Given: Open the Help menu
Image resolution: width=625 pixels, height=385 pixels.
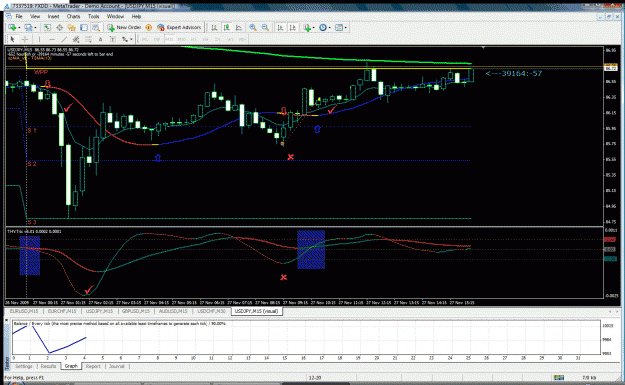Looking at the screenshot, I should pyautogui.click(x=136, y=16).
